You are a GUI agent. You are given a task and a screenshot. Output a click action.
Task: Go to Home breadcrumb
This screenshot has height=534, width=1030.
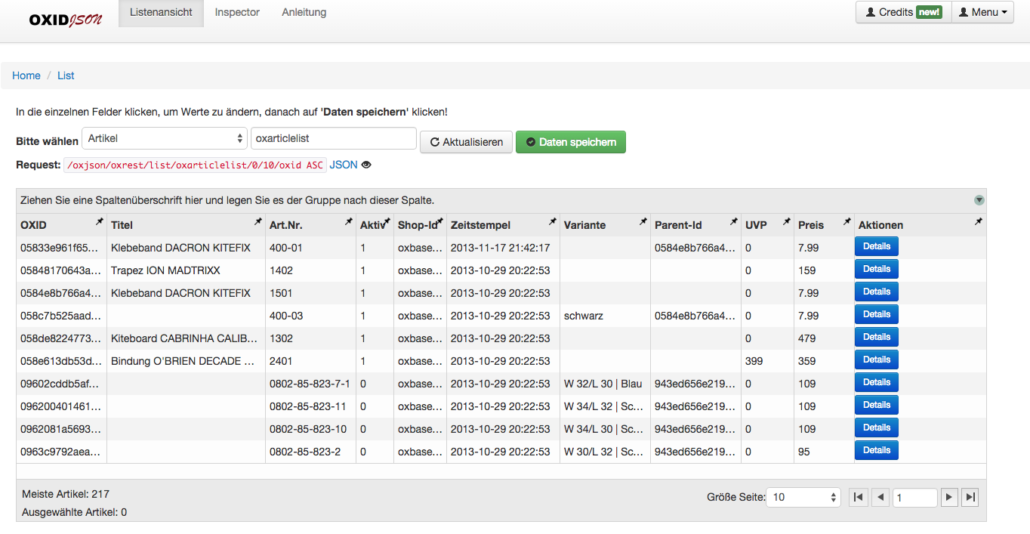point(26,76)
